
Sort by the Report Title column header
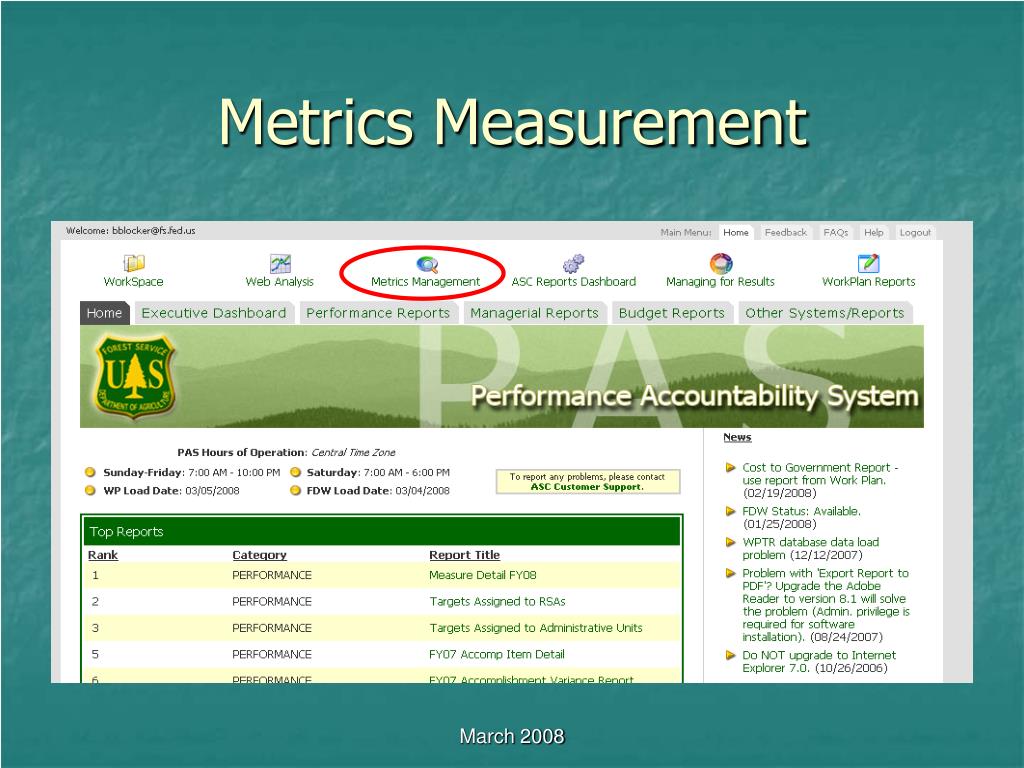(x=464, y=555)
